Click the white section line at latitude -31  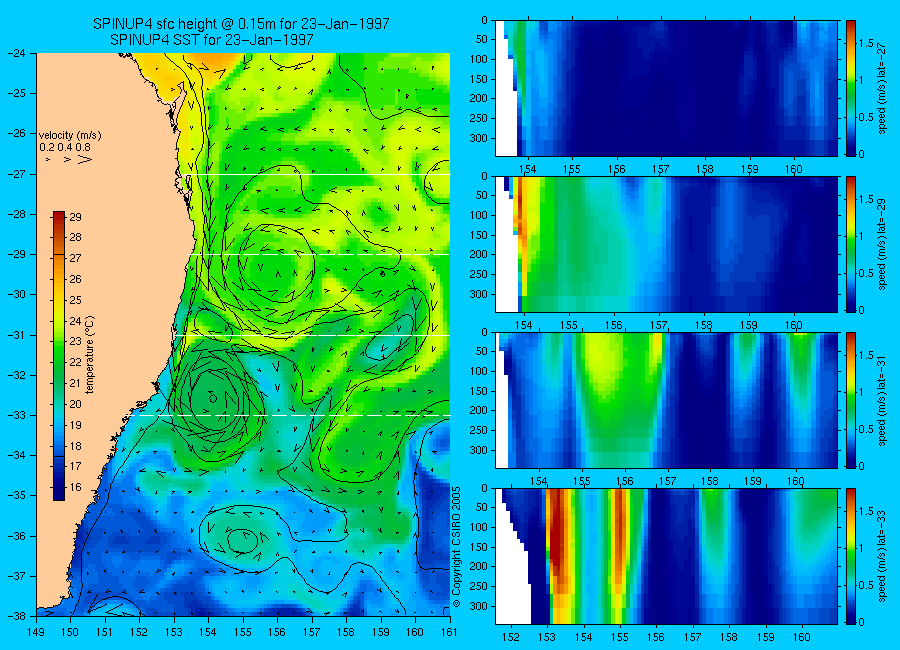point(313,335)
